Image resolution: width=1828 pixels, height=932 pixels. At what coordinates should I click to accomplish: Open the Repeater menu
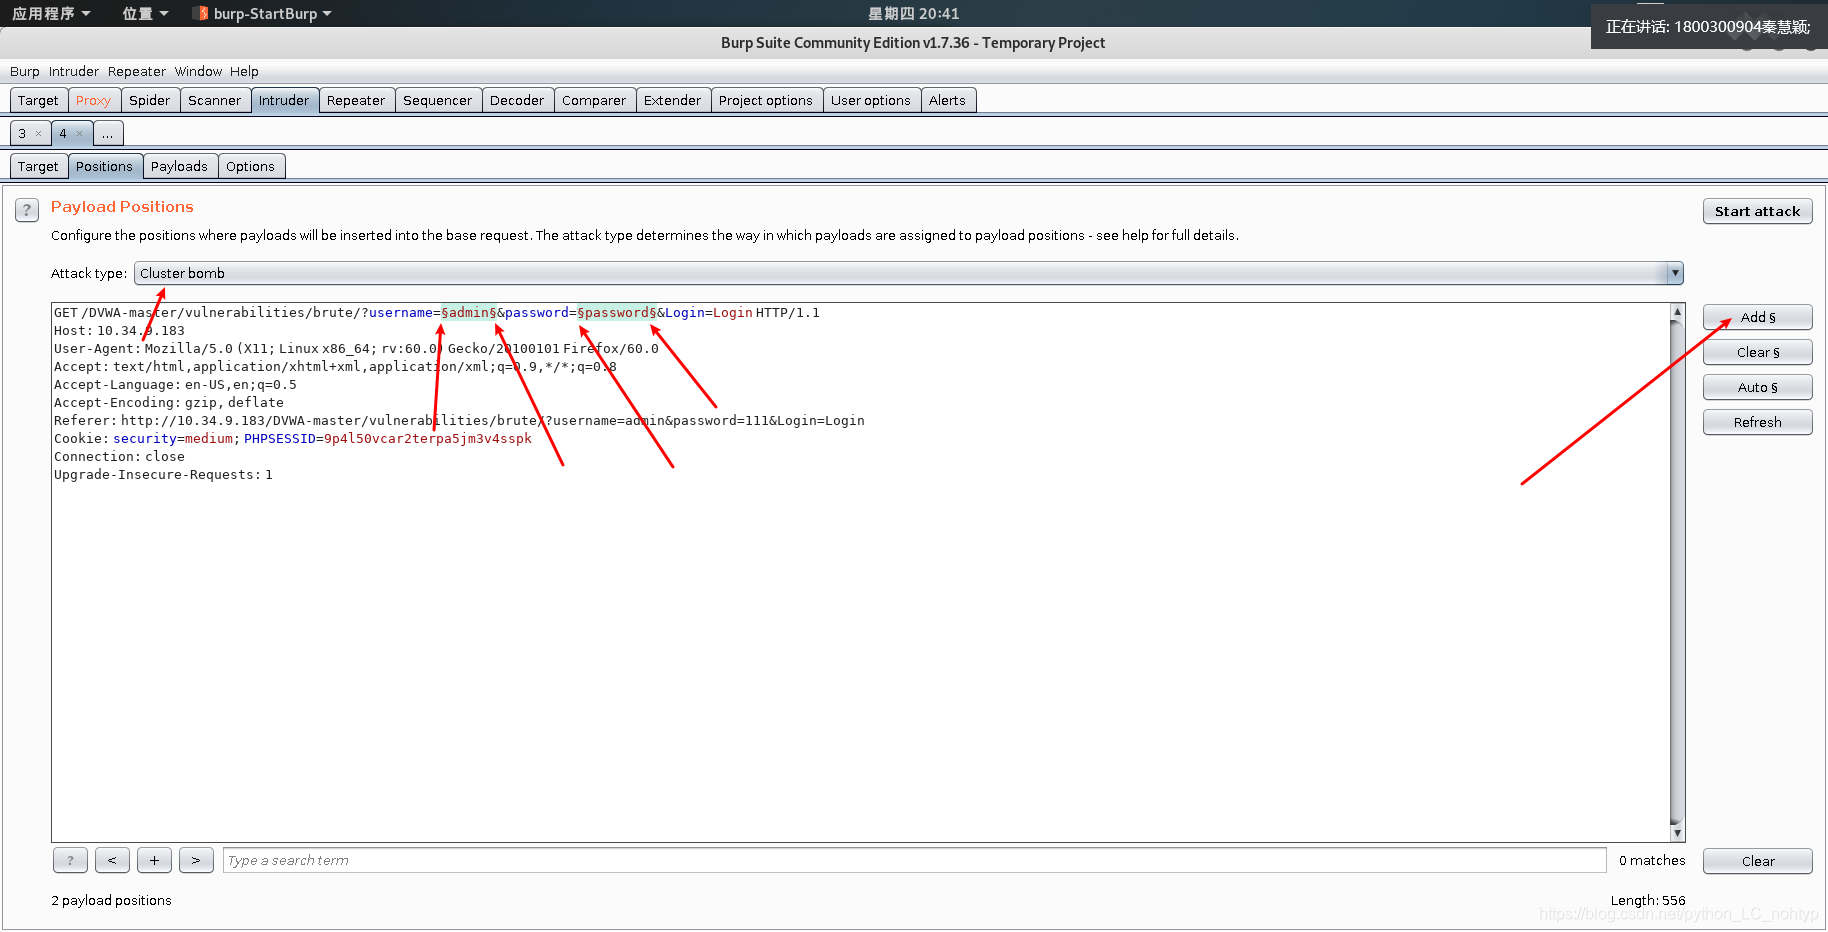tap(137, 71)
